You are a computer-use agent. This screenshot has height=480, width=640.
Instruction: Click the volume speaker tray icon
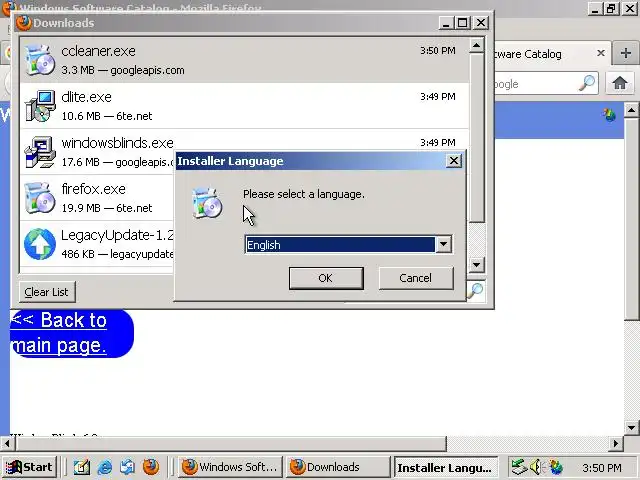[536, 467]
